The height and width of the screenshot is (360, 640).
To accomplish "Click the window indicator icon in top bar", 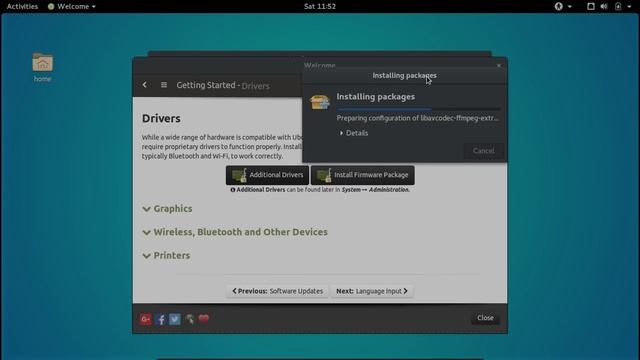I will (590, 6).
